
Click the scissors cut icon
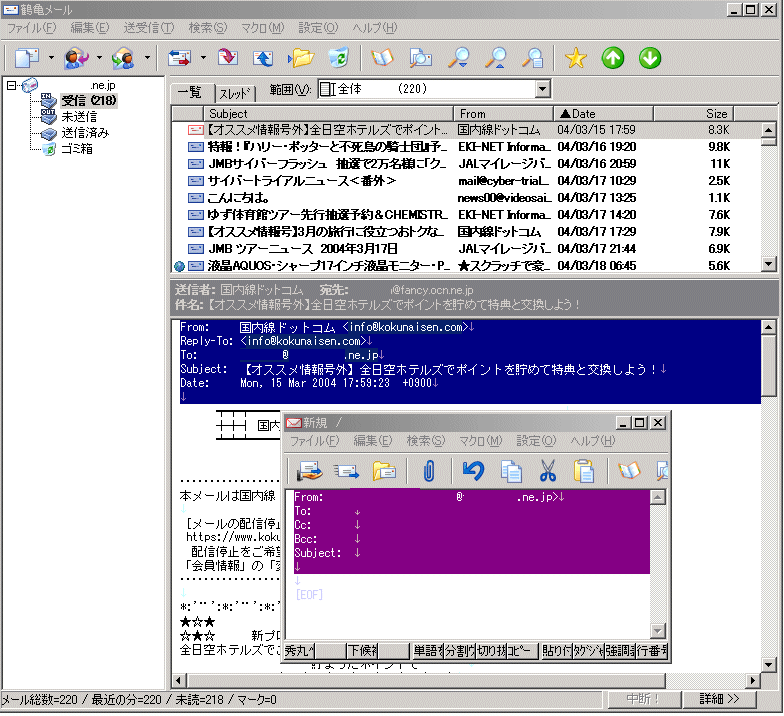click(x=547, y=471)
